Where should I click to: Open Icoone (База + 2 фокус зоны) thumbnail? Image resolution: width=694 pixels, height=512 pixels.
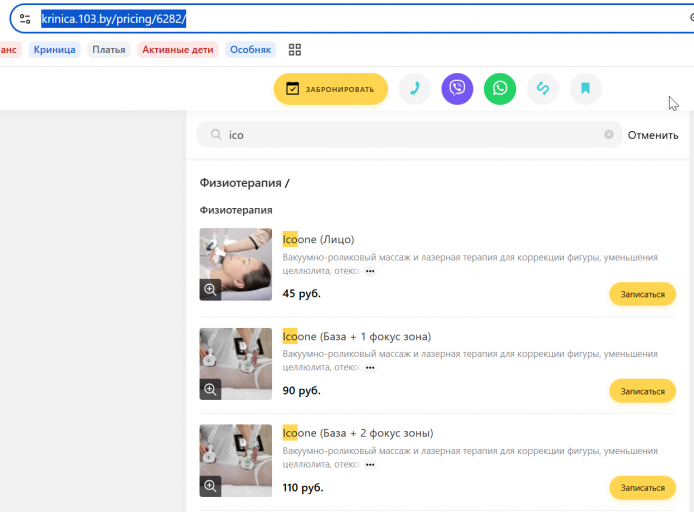pyautogui.click(x=235, y=461)
